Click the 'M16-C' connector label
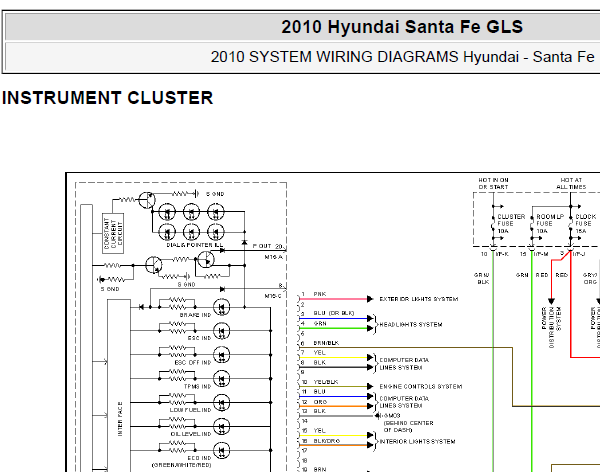600x472 pixels. pos(273,296)
